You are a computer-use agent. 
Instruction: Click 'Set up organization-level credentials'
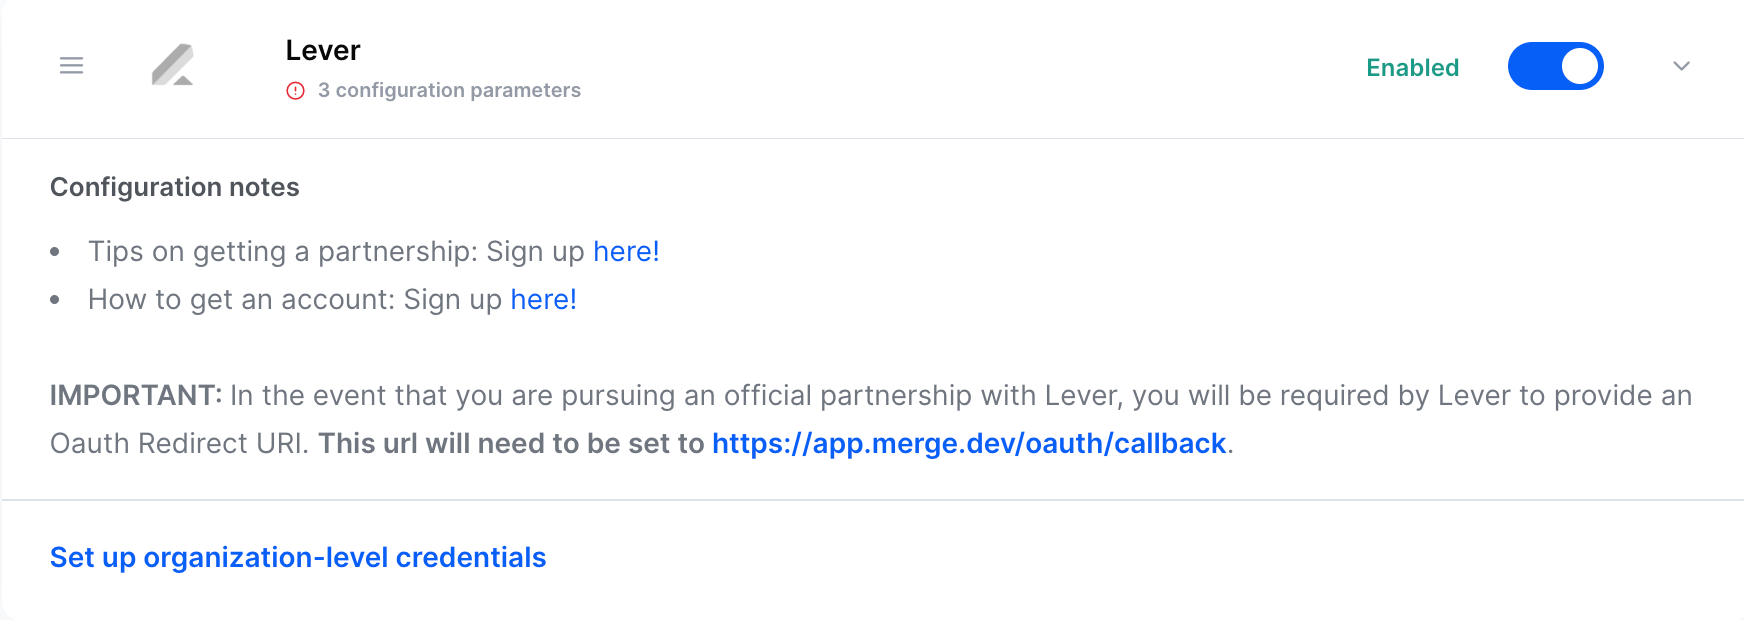[298, 557]
